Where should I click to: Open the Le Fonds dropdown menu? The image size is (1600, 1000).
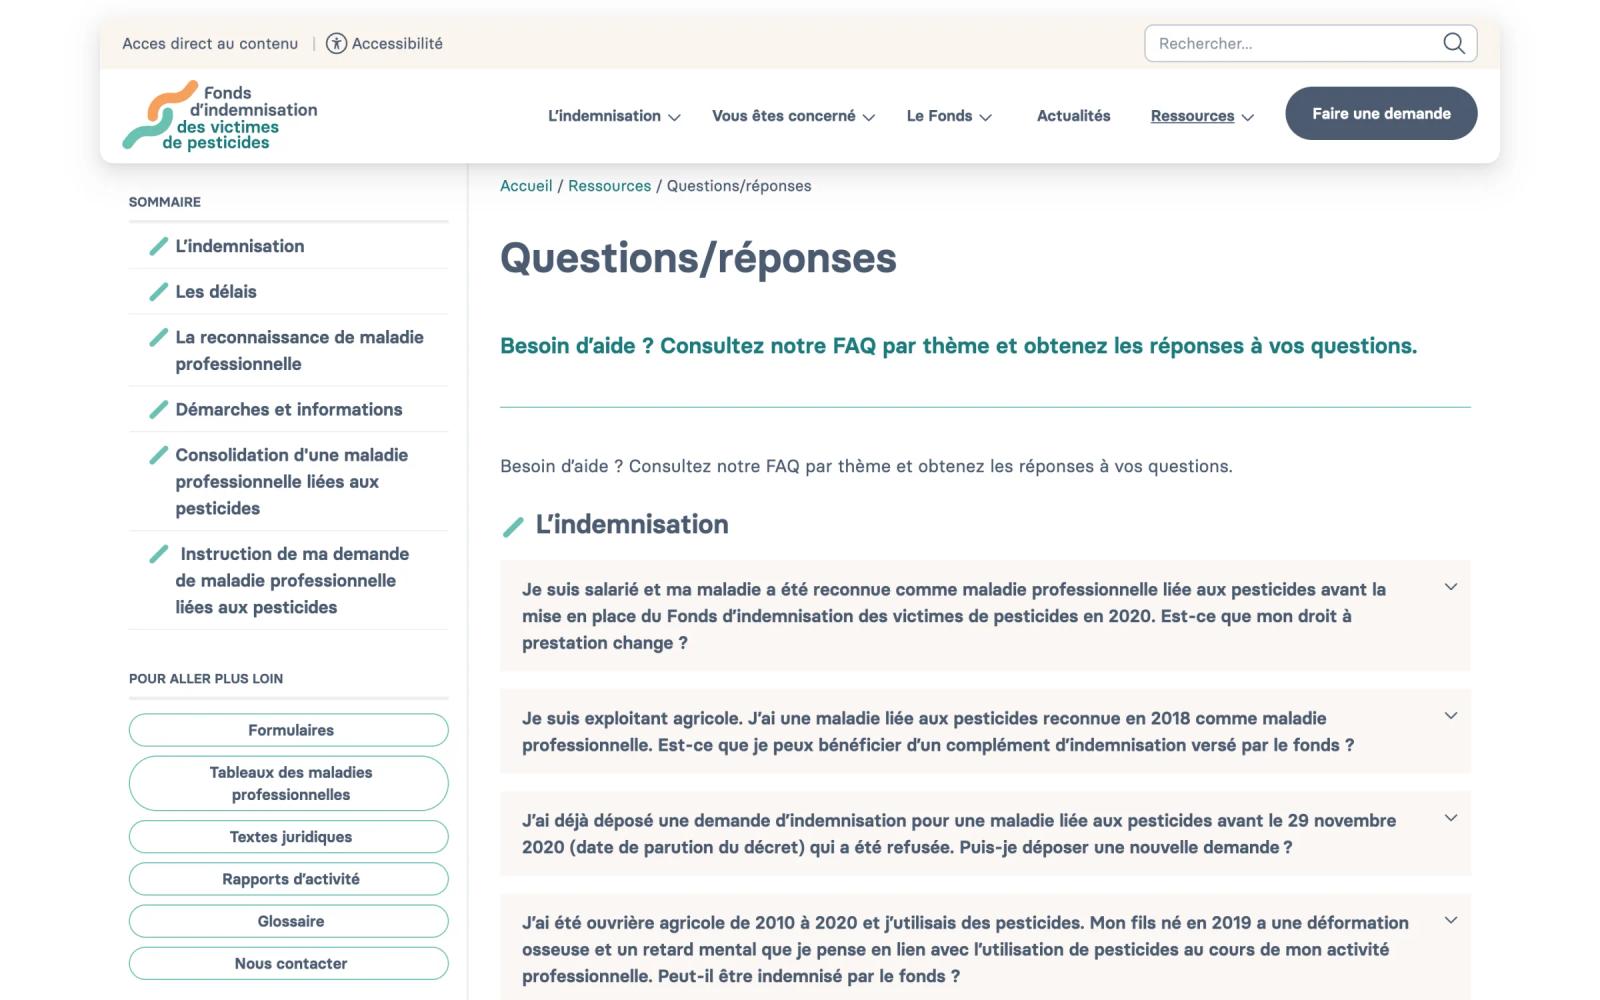(x=949, y=116)
